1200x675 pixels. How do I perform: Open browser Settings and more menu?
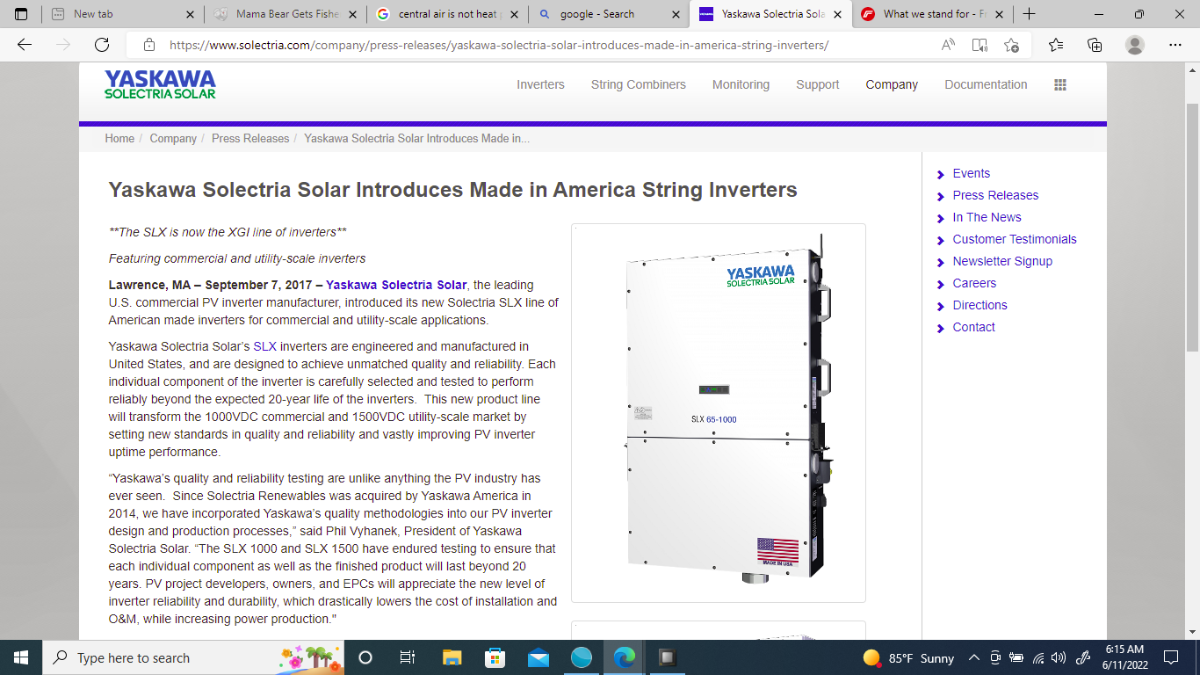[1174, 45]
